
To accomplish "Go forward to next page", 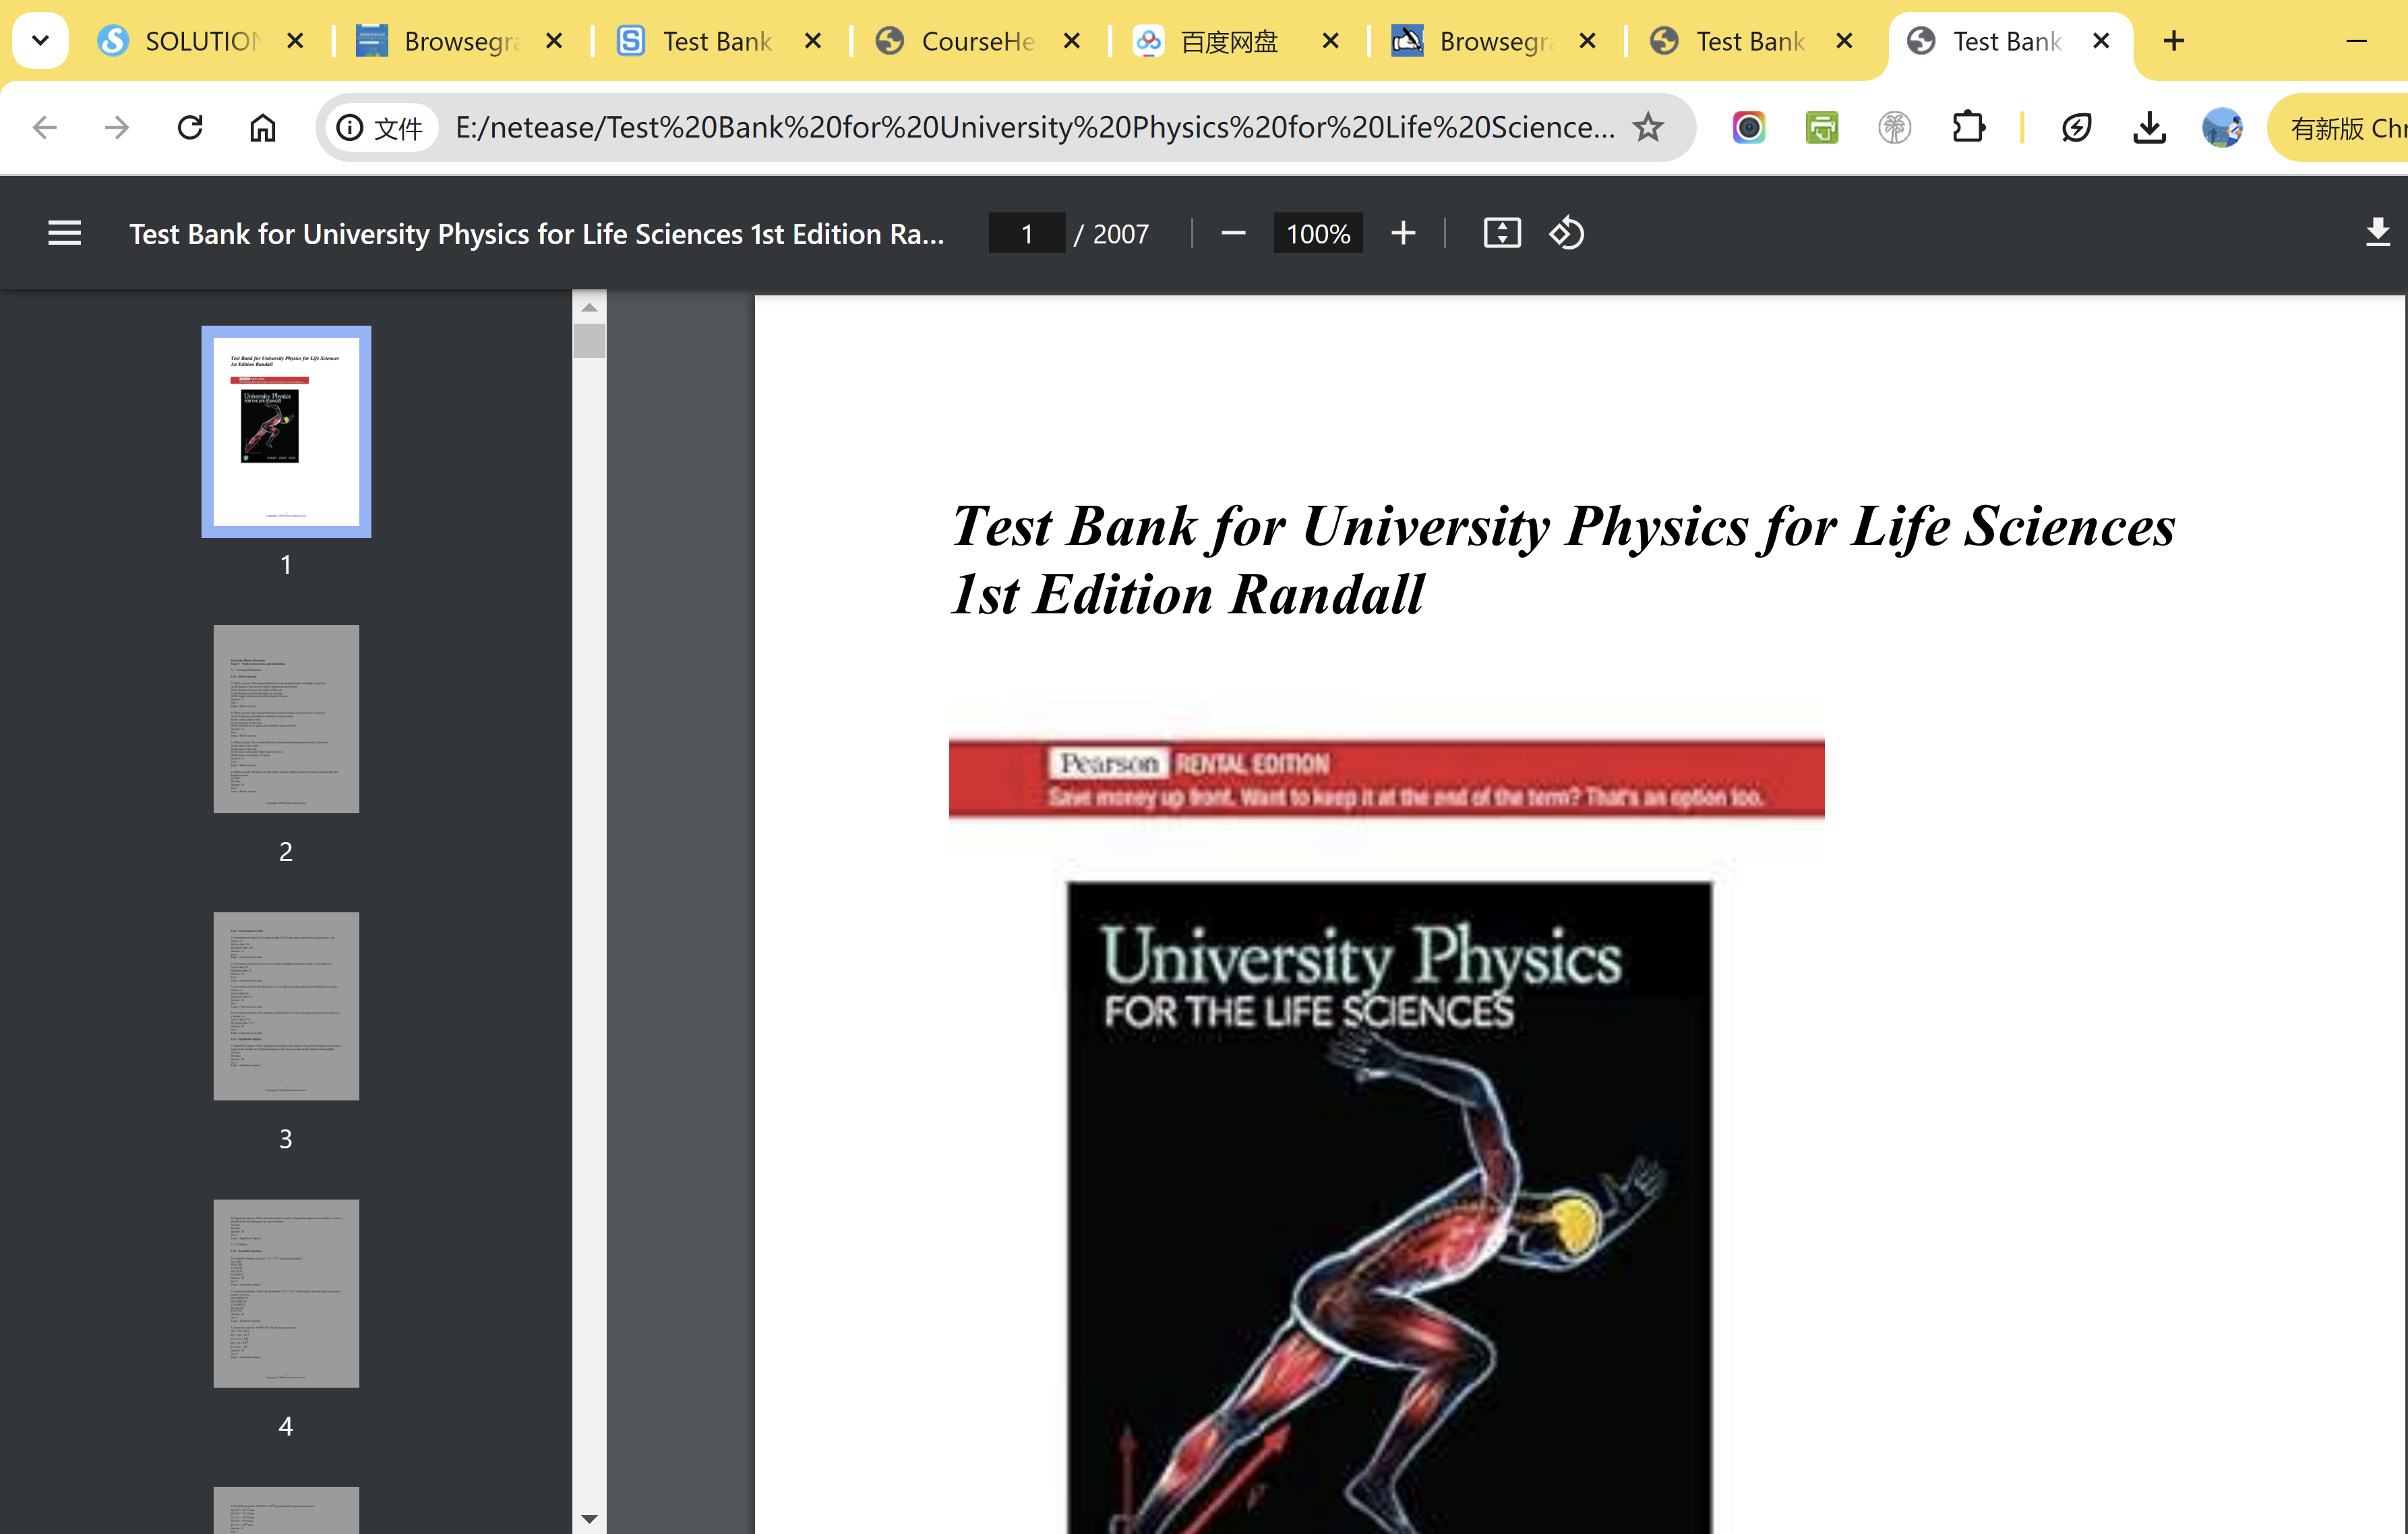I will 117,128.
